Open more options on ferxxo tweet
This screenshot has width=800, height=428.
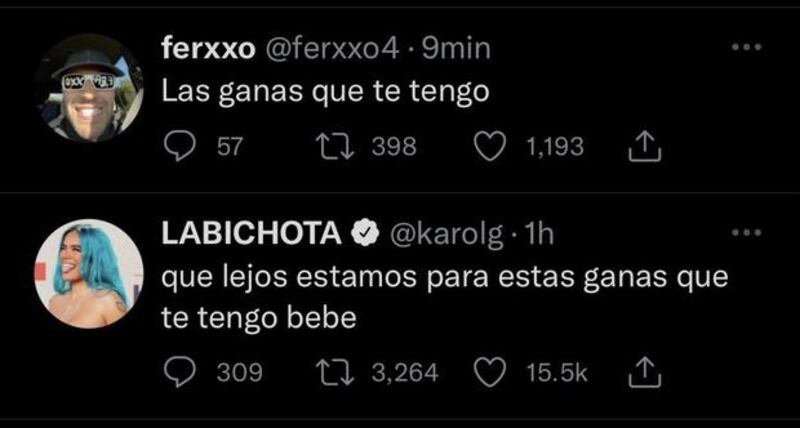(x=746, y=47)
